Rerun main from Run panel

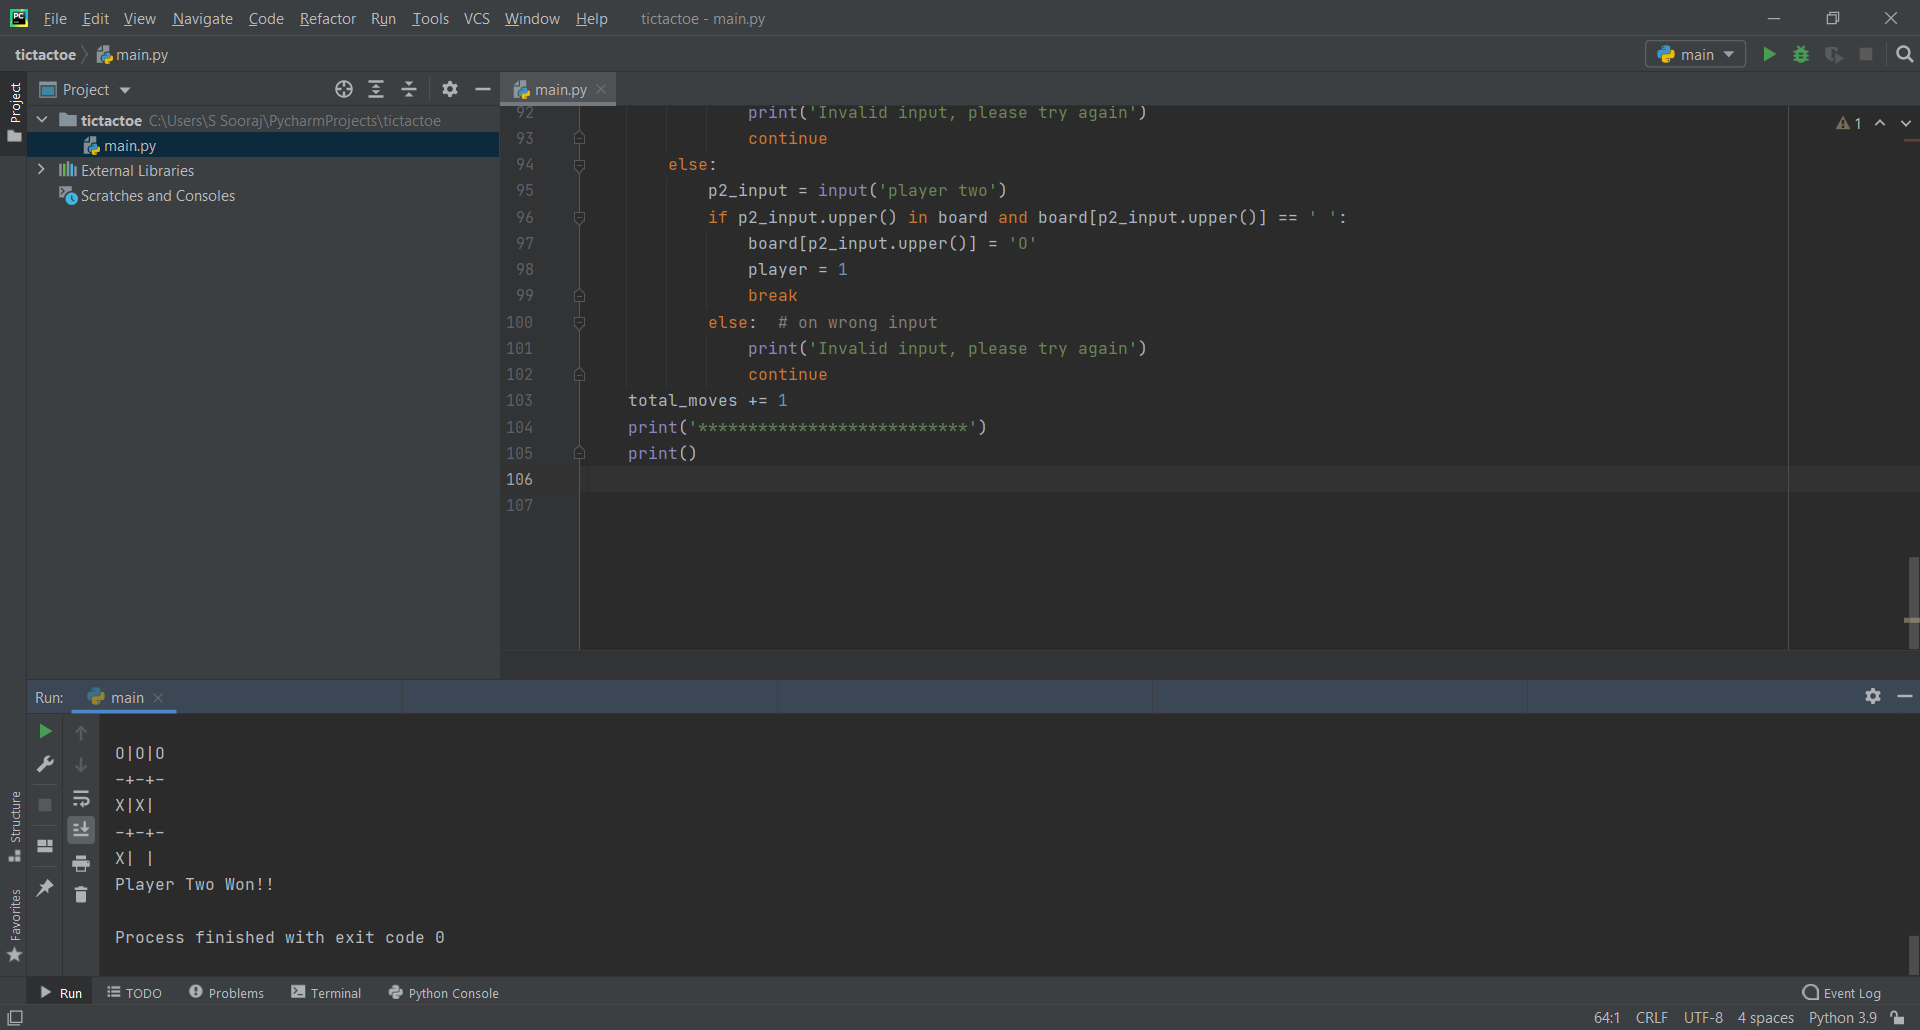pos(45,732)
